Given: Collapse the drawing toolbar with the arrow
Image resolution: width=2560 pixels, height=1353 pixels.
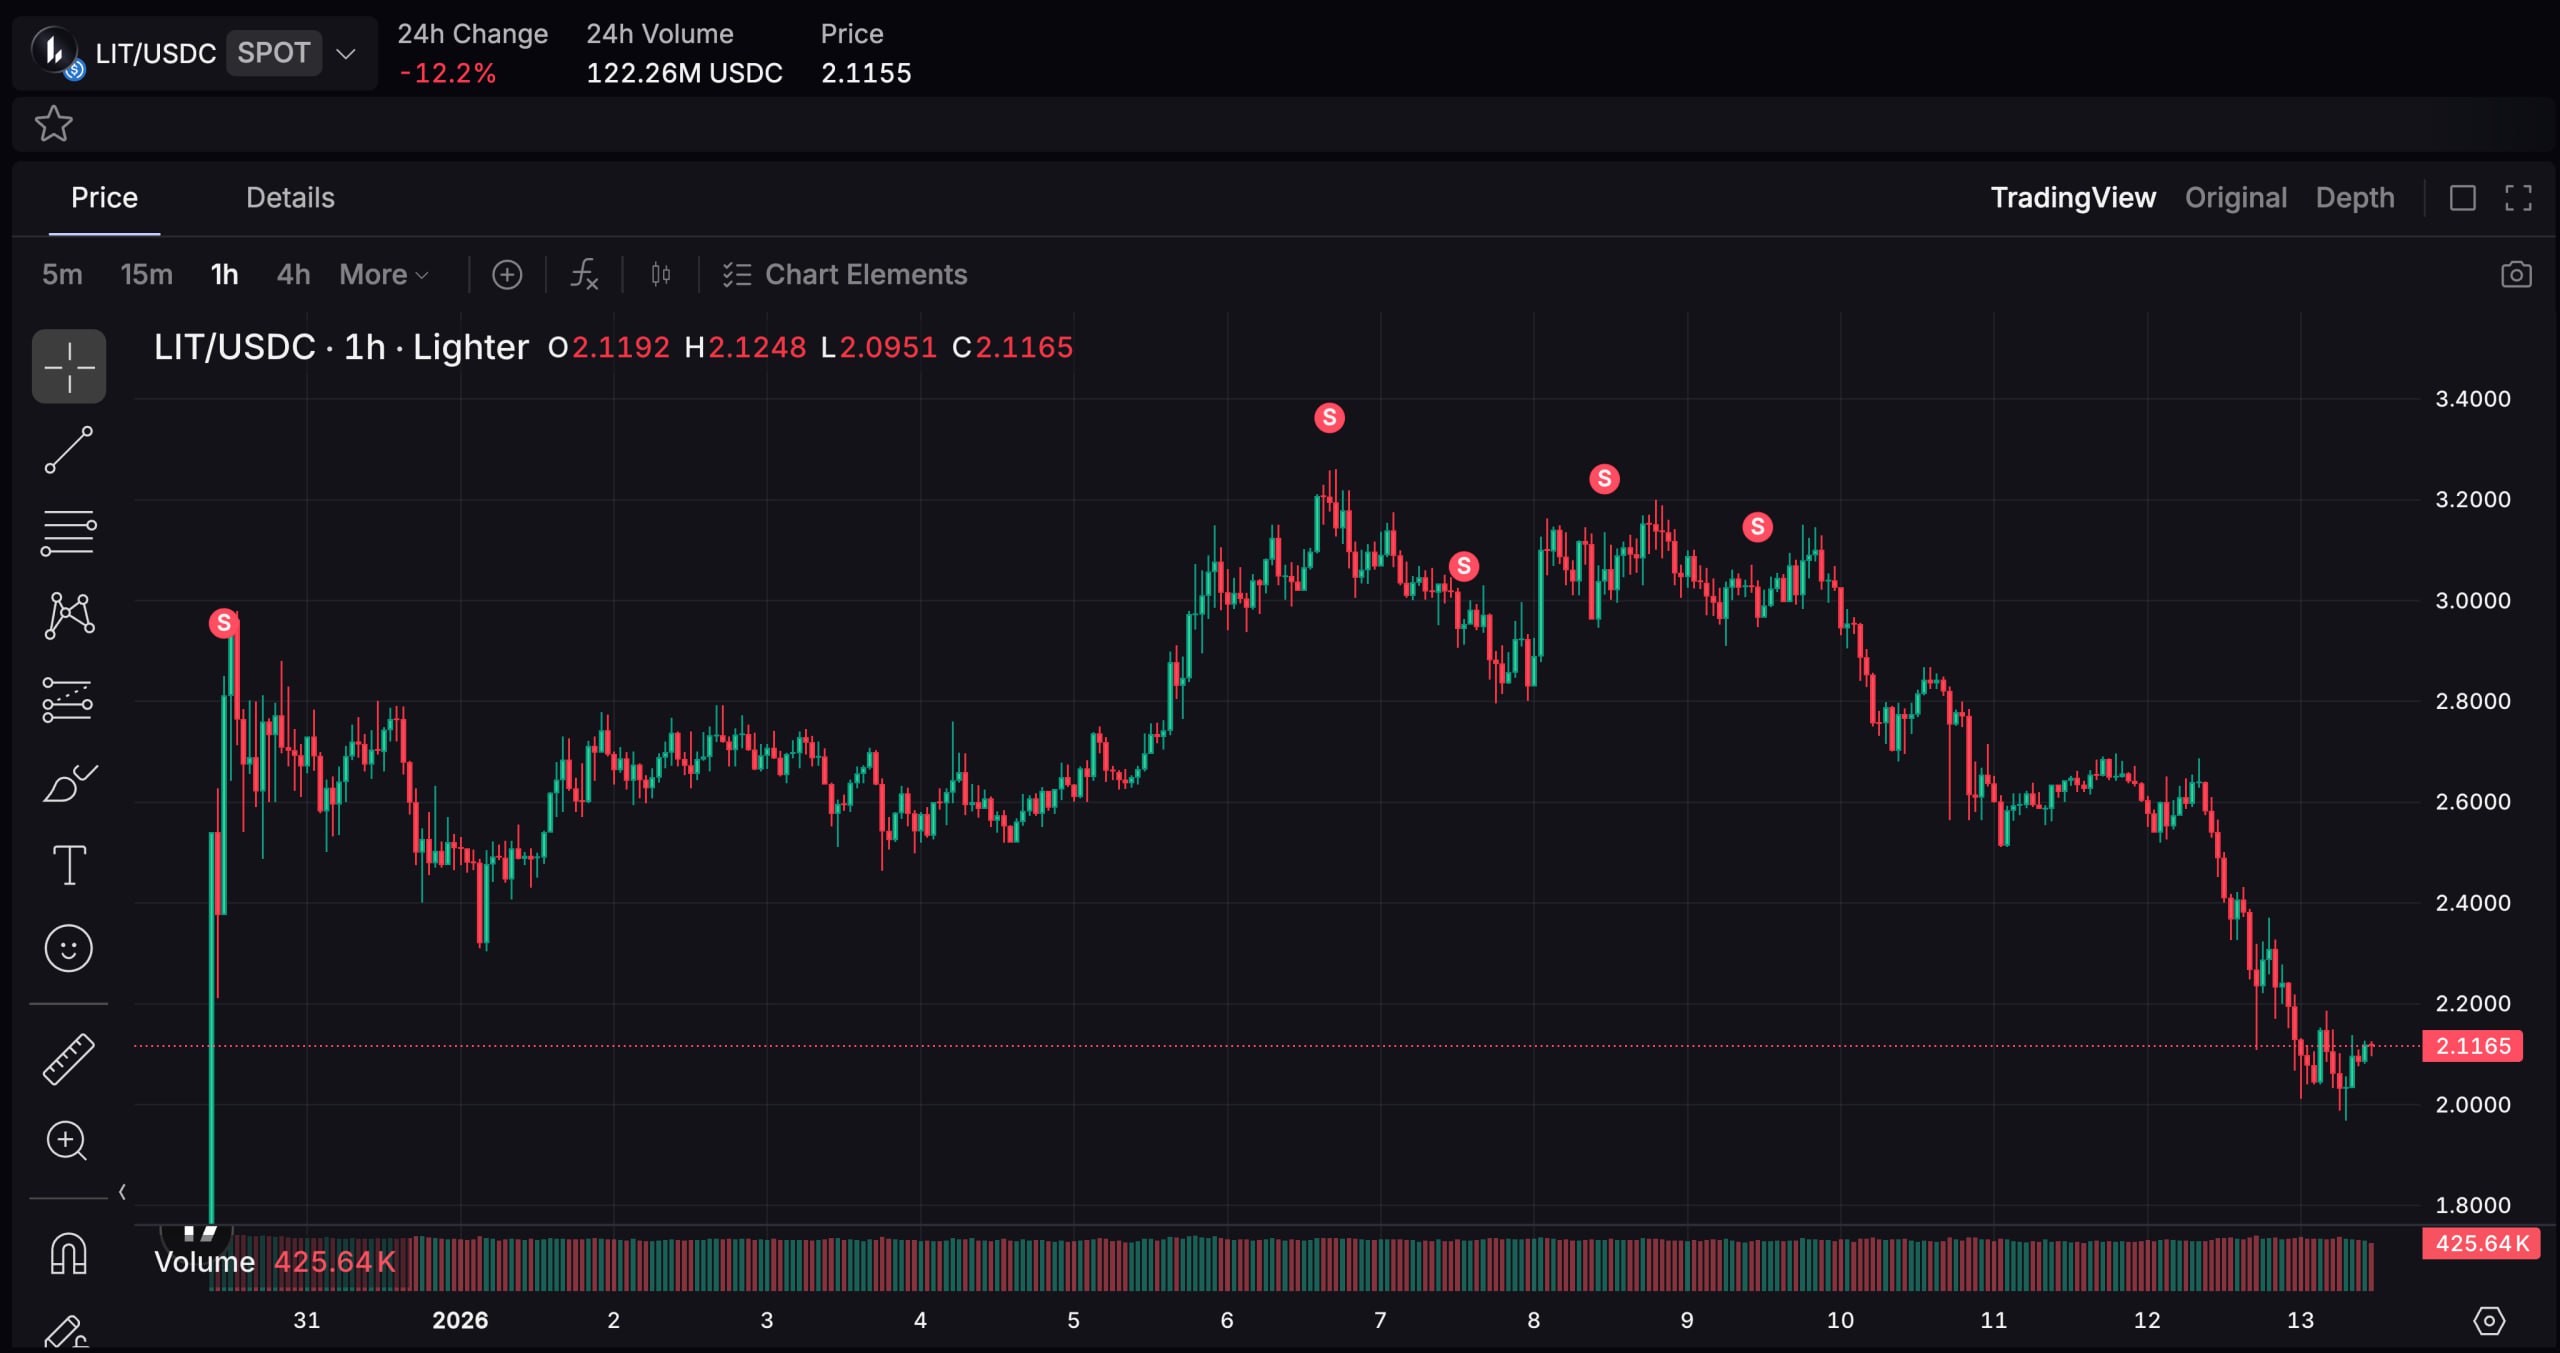Looking at the screenshot, I should (x=122, y=1191).
